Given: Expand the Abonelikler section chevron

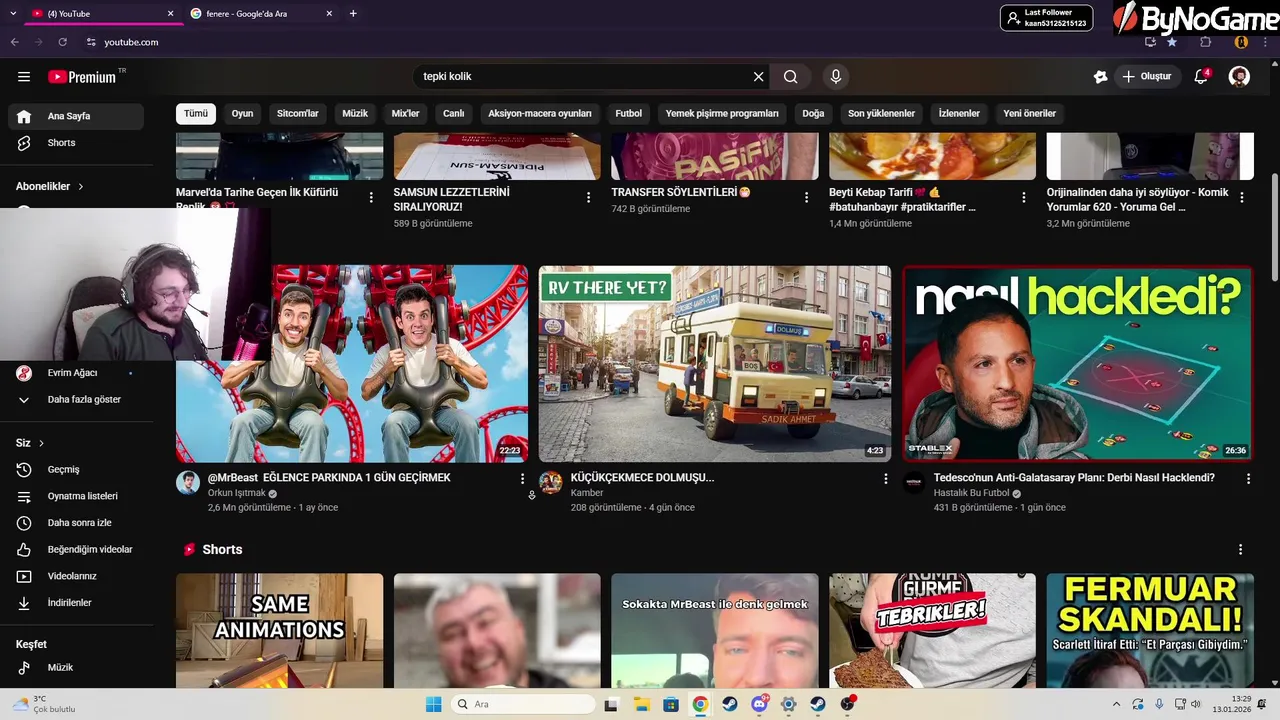Looking at the screenshot, I should point(81,187).
